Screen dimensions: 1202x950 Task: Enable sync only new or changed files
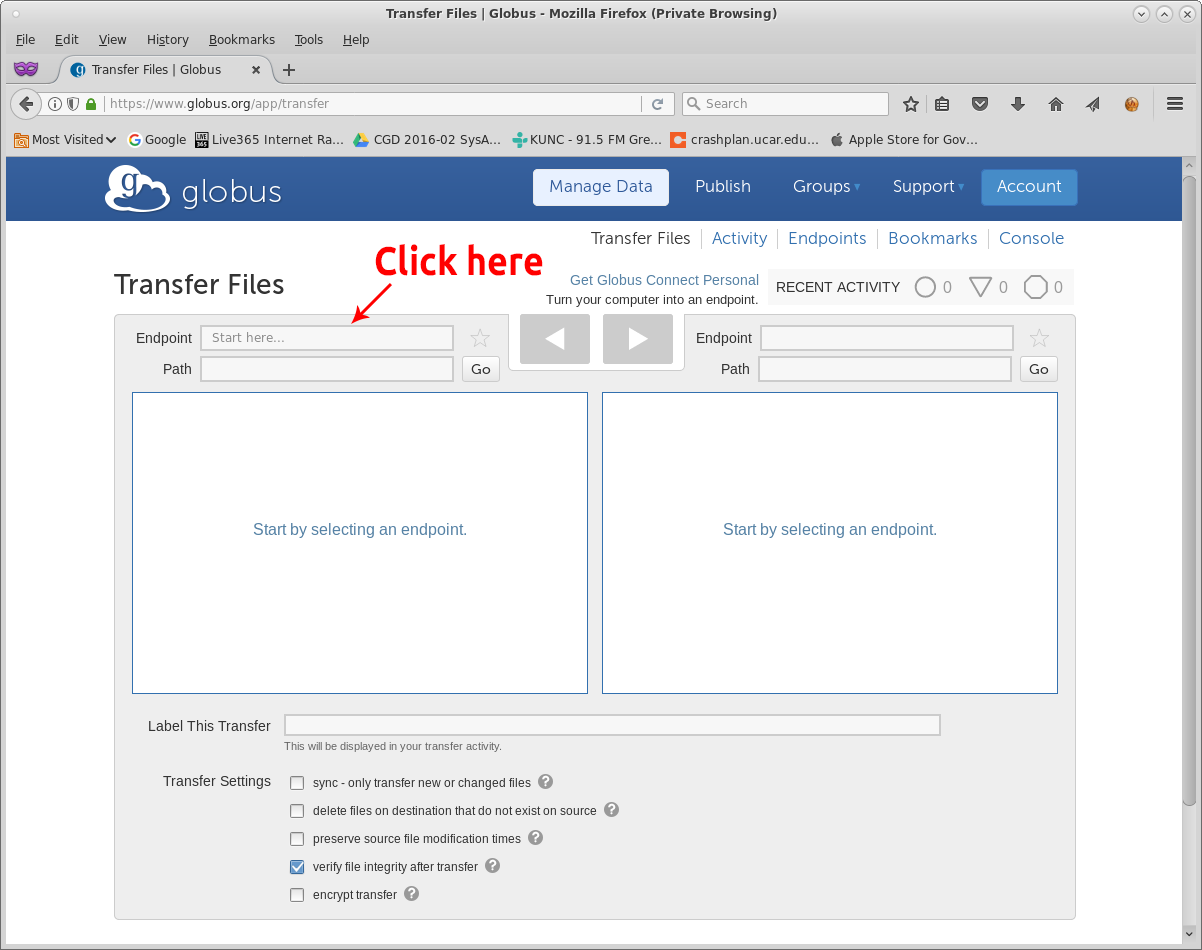tap(297, 783)
